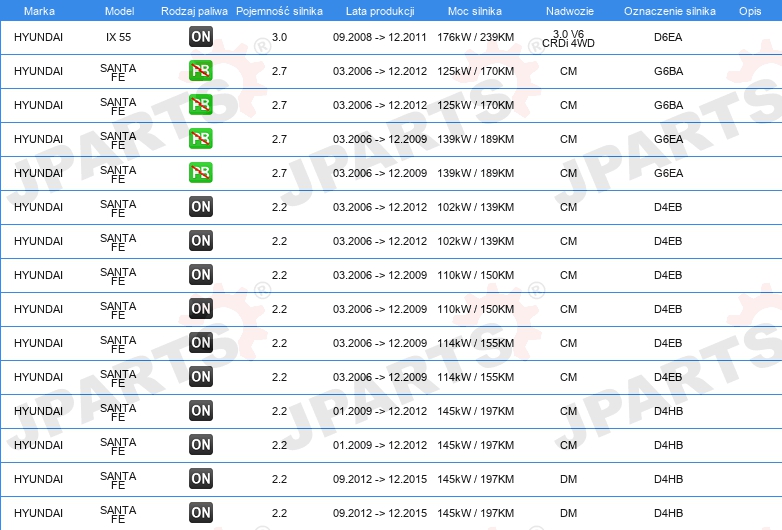Click the ON icon in the lower 110kW / 150KM row
This screenshot has width=782, height=530.
[201, 309]
